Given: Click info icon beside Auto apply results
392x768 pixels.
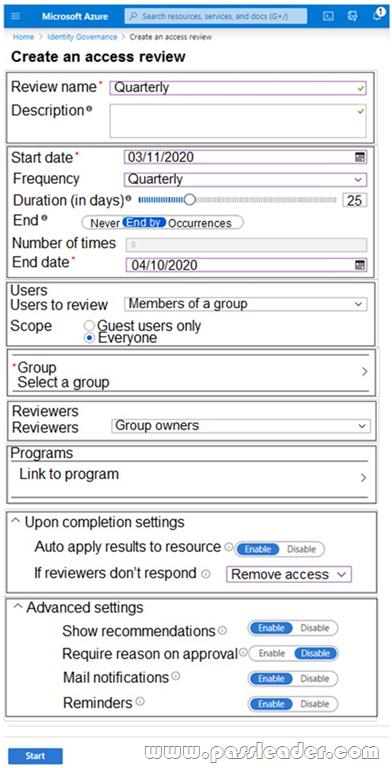Looking at the screenshot, I should 228,547.
